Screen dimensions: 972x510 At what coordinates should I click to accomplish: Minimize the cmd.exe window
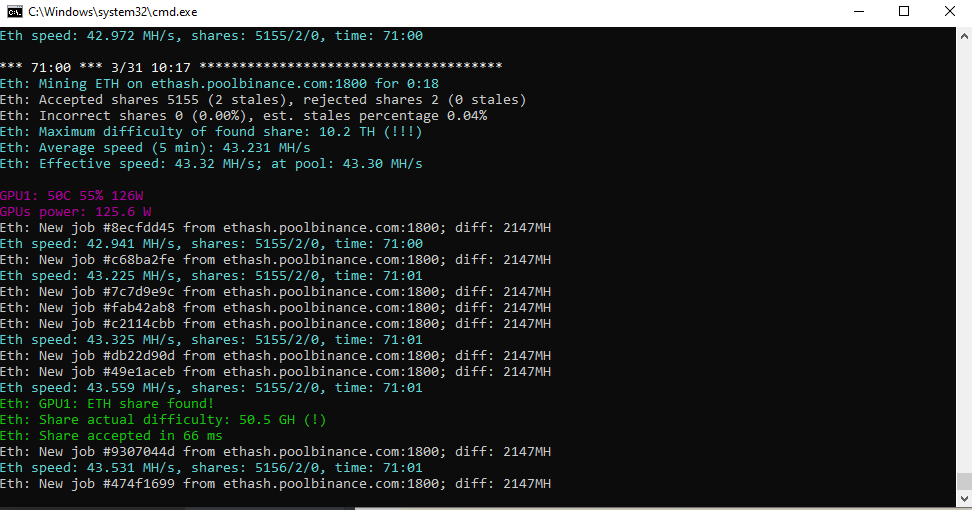pyautogui.click(x=859, y=12)
